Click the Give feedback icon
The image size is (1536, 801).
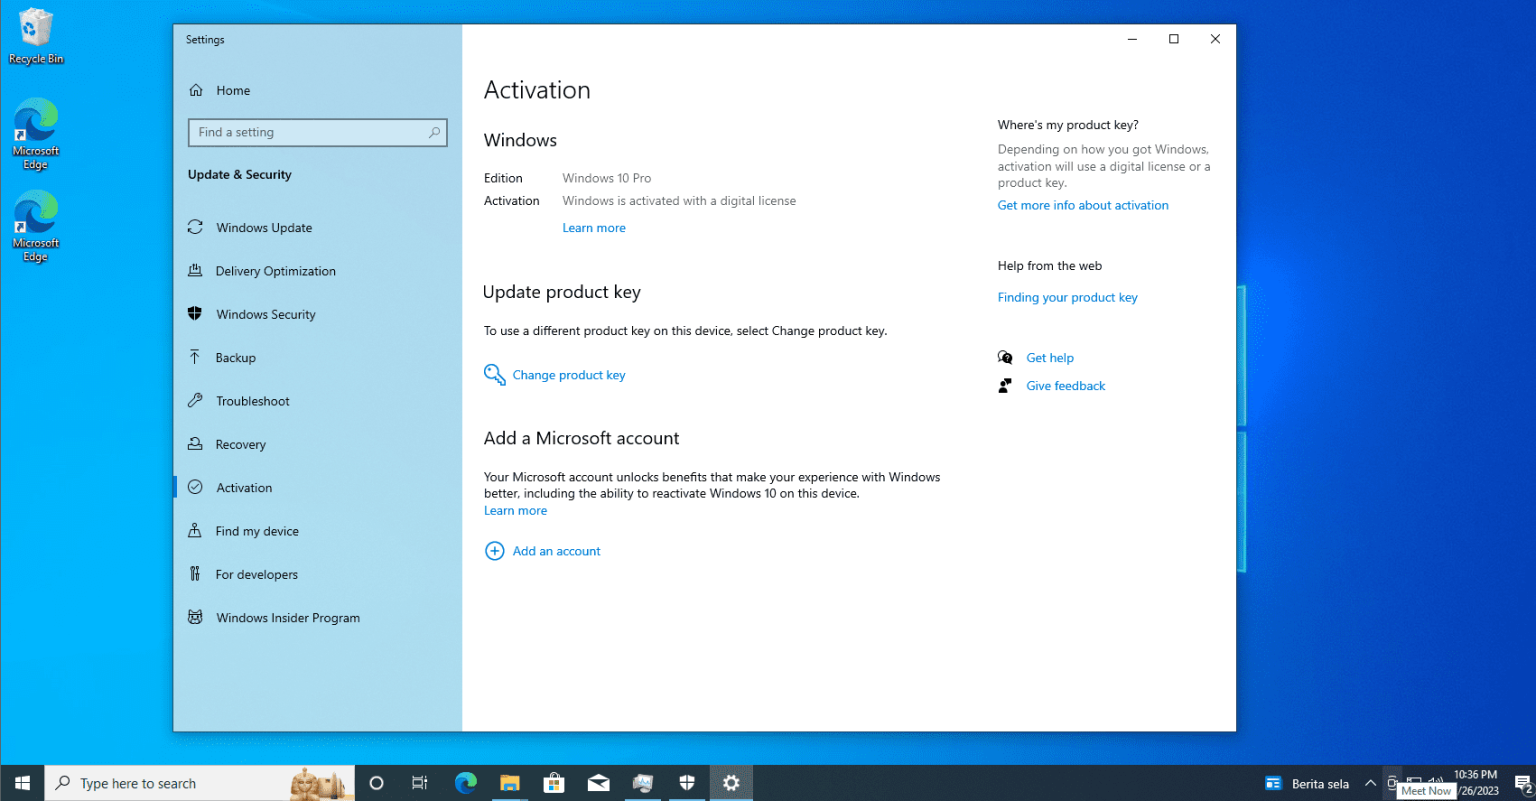(x=1004, y=384)
